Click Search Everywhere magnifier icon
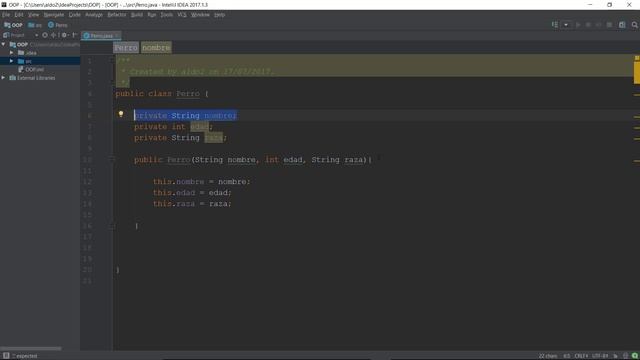Viewport: 640px width, 360px height. pos(635,25)
